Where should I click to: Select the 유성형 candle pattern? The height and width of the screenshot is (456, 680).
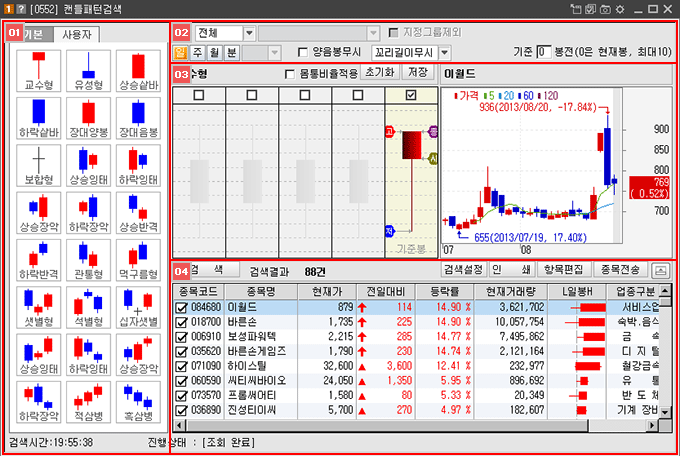click(90, 70)
